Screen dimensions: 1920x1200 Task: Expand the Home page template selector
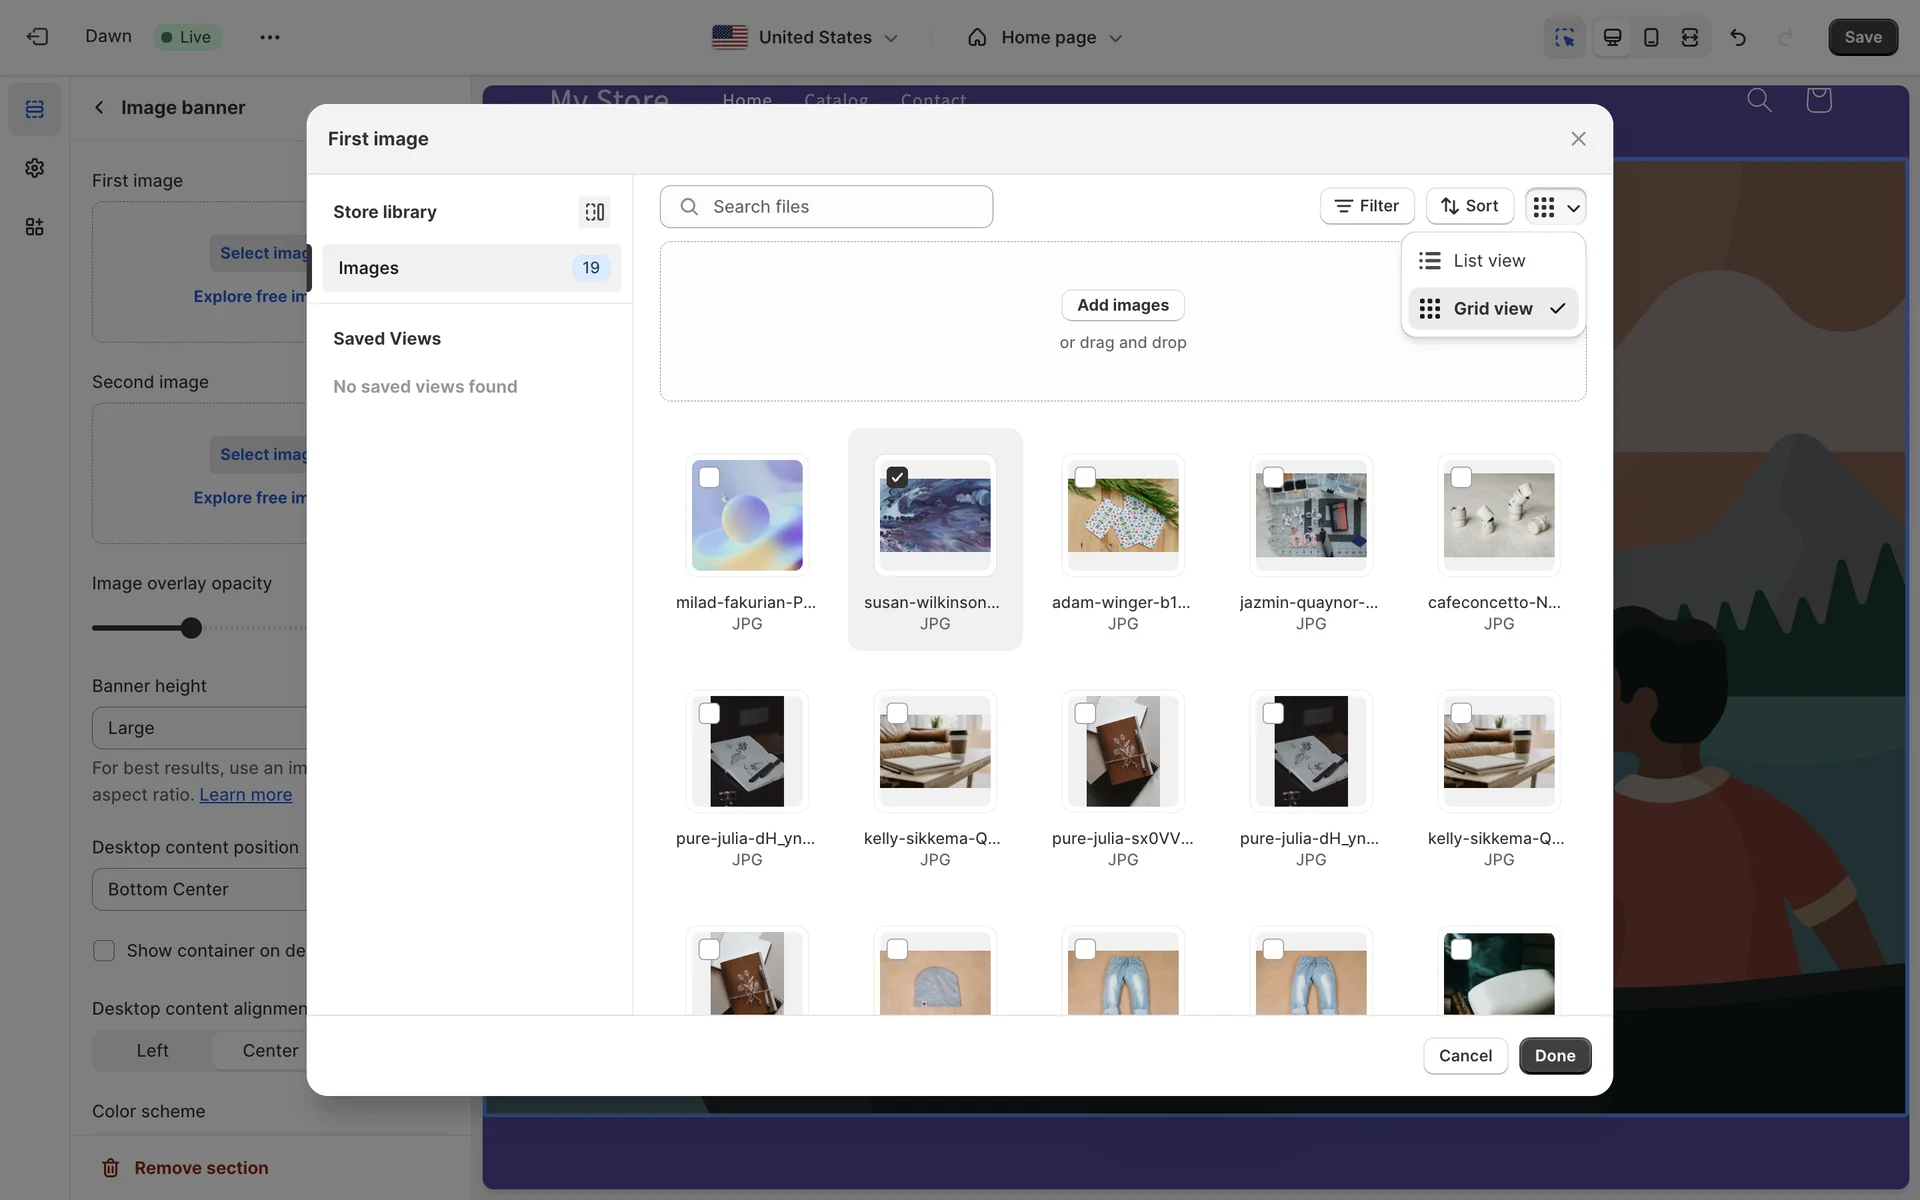pos(1045,37)
